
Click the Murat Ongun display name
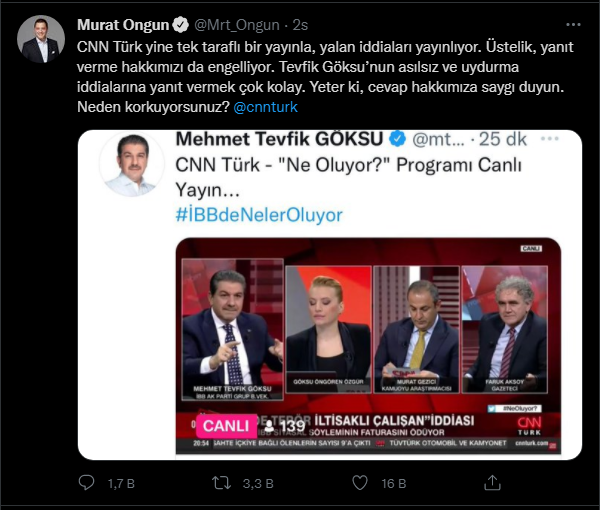coord(123,25)
